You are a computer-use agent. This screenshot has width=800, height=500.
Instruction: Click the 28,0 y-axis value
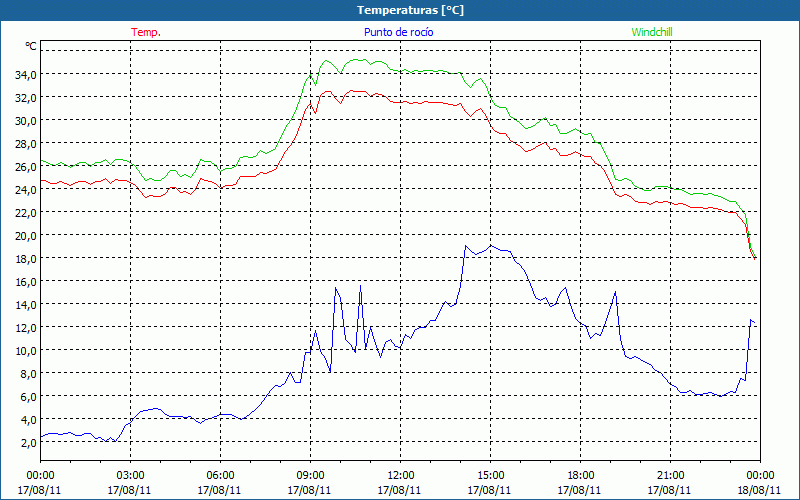(x=26, y=144)
